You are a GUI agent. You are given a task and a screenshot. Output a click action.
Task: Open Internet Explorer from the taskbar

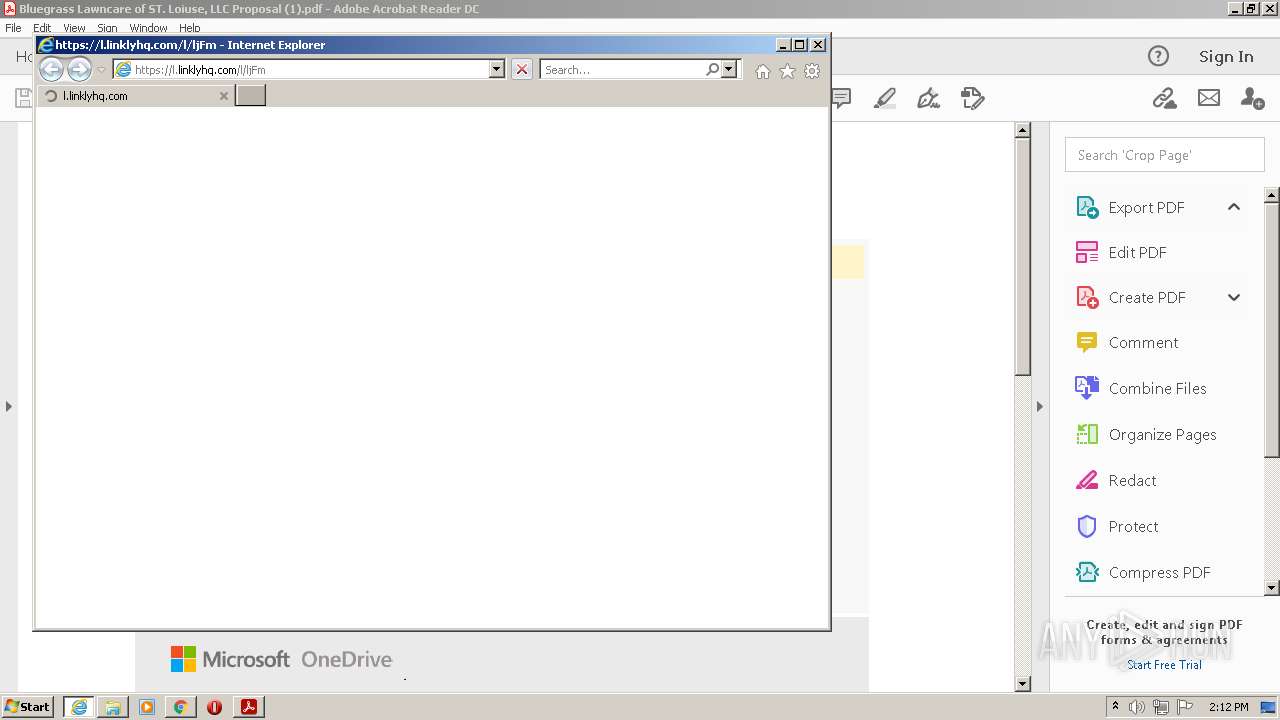pos(79,707)
